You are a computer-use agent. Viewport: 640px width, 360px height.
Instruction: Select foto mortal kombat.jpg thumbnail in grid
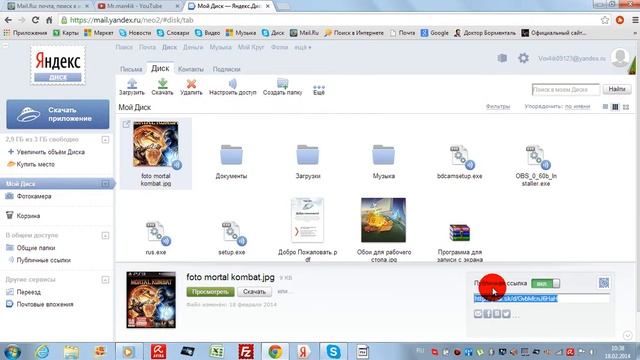[x=156, y=144]
